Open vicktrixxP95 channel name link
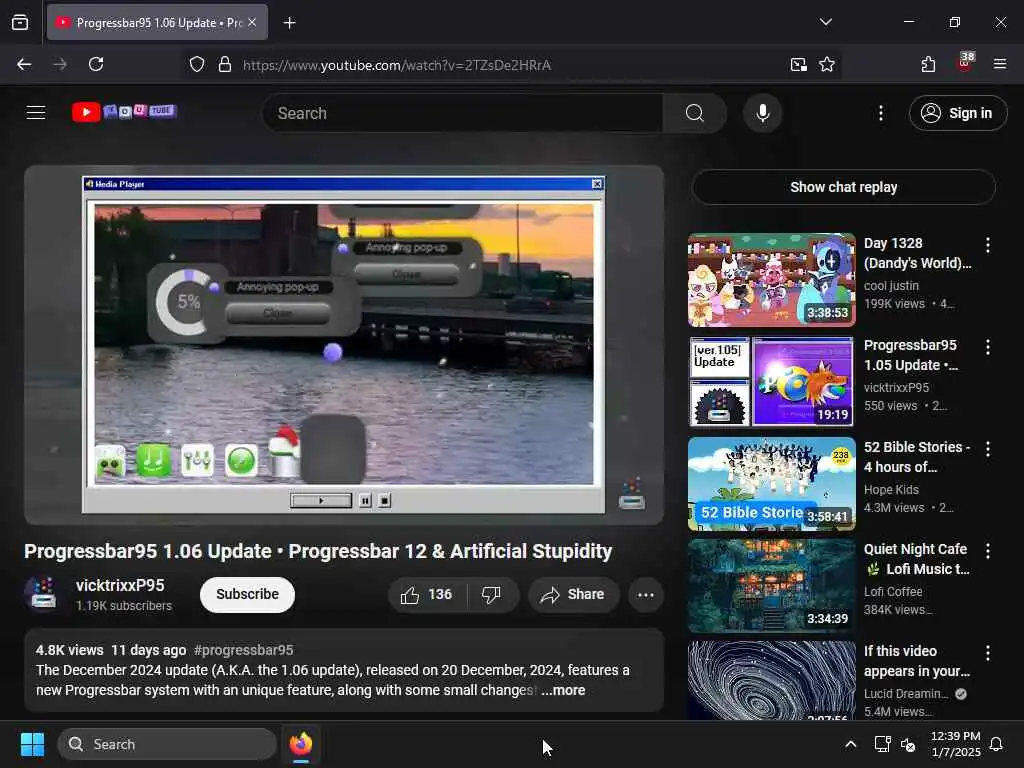The width and height of the screenshot is (1024, 768). pos(120,585)
